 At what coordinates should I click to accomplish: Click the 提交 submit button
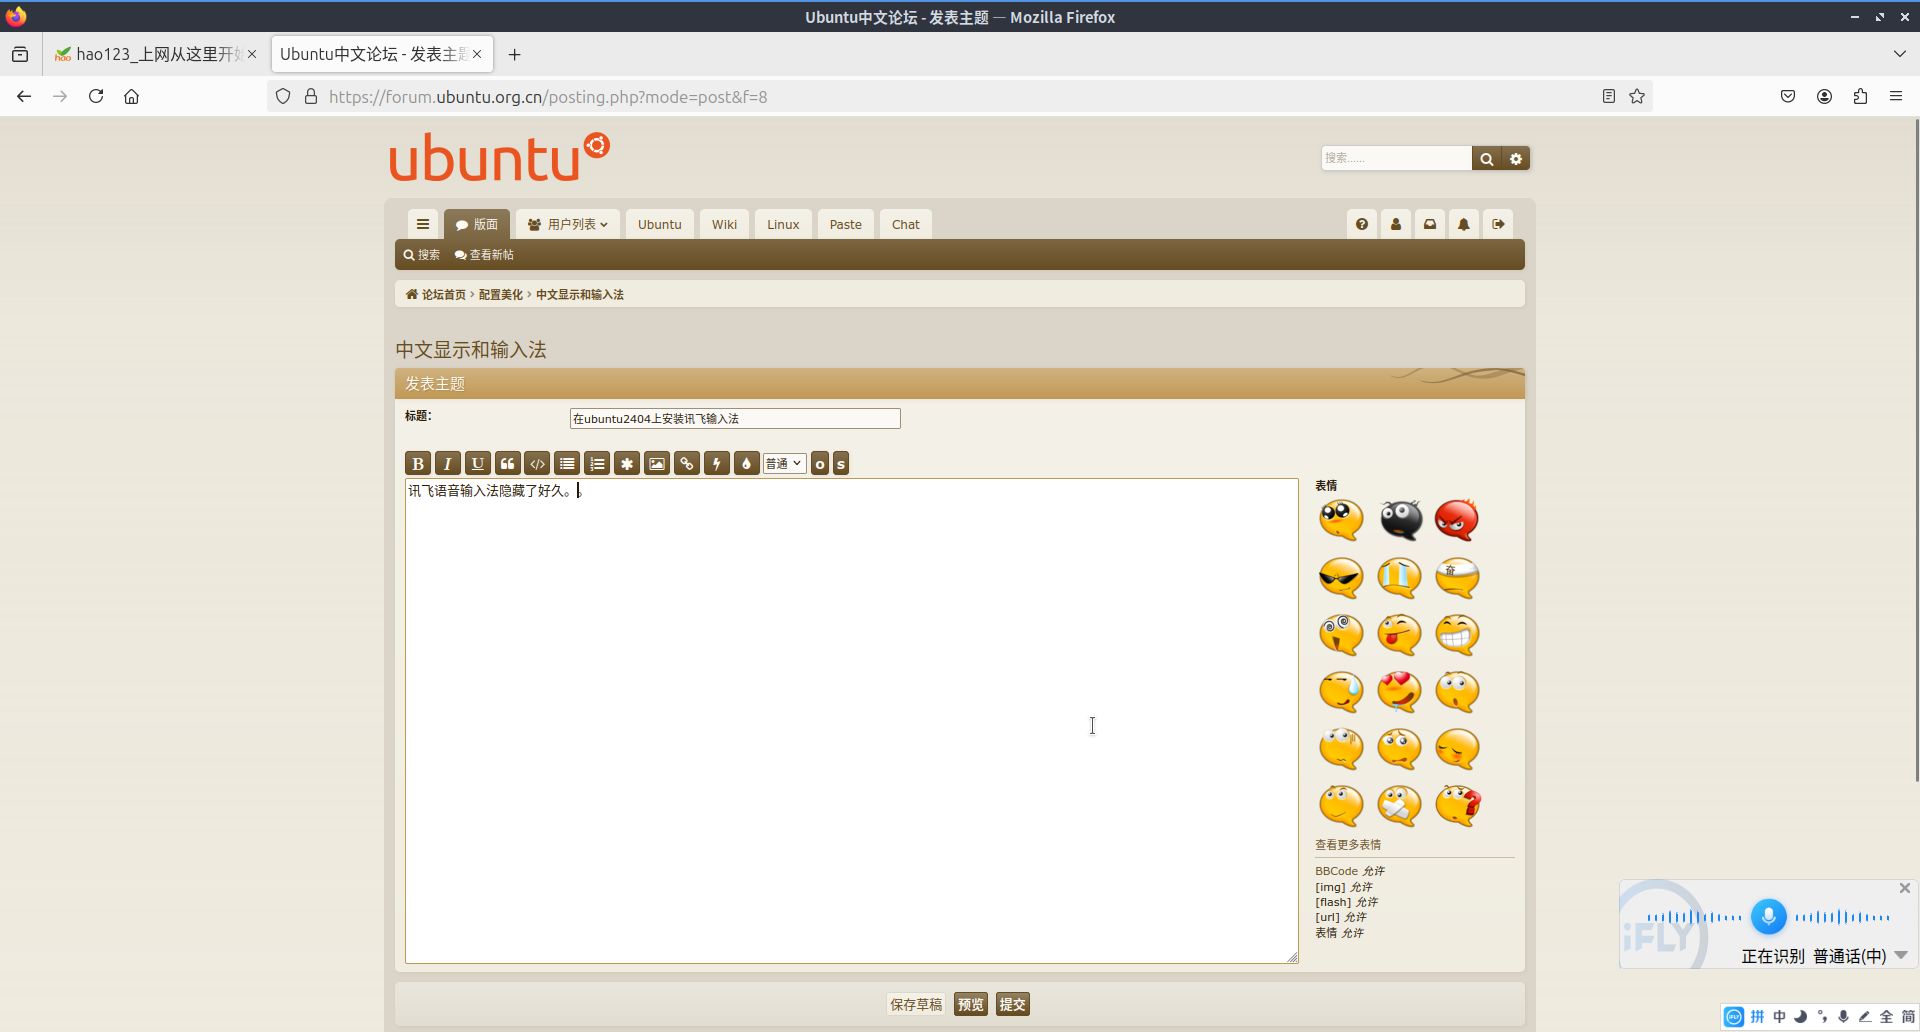pos(1012,1004)
